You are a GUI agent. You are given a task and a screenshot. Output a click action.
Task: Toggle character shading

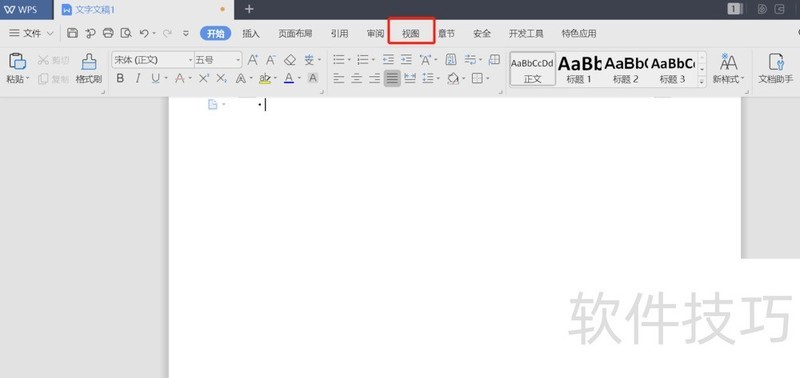click(x=313, y=79)
